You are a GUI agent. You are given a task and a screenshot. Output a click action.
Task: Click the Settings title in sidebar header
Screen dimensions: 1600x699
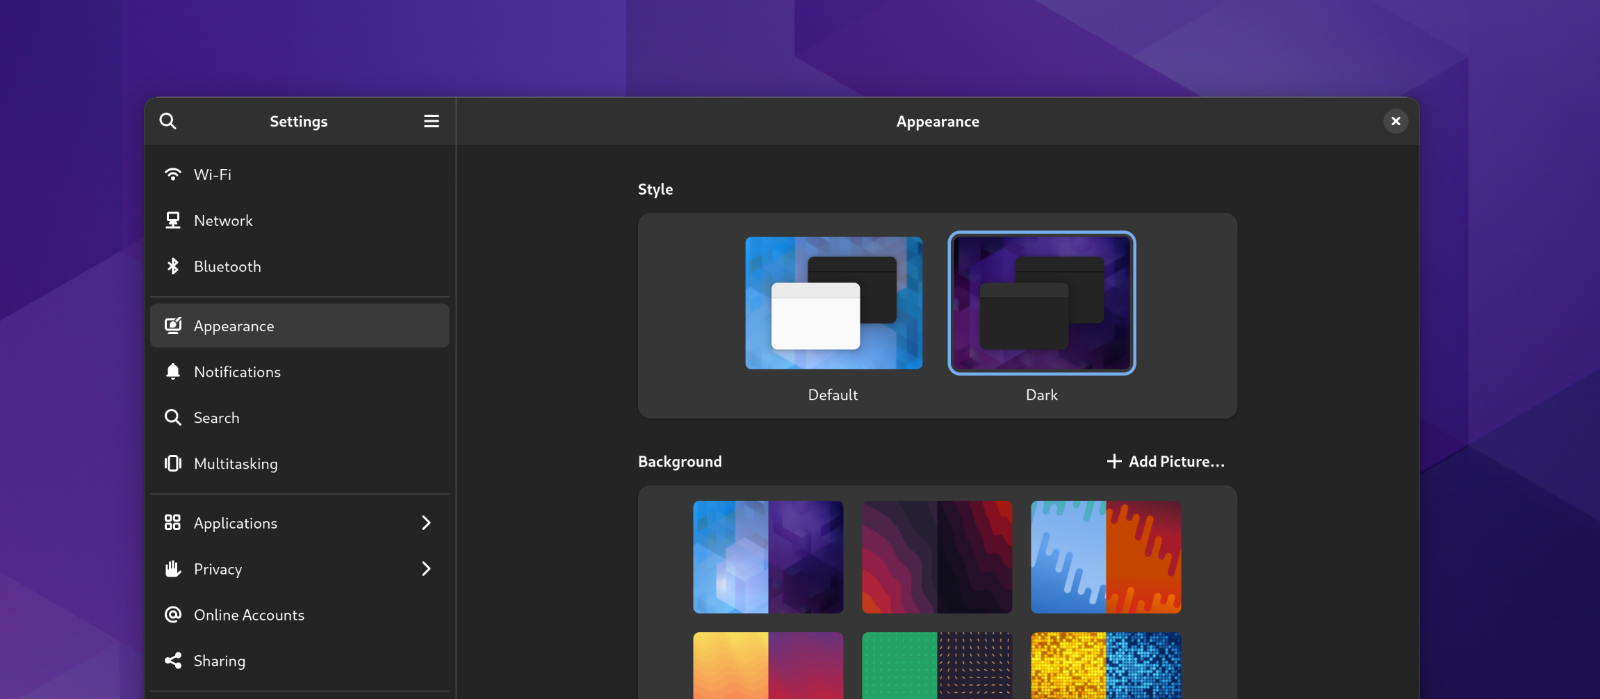[299, 121]
